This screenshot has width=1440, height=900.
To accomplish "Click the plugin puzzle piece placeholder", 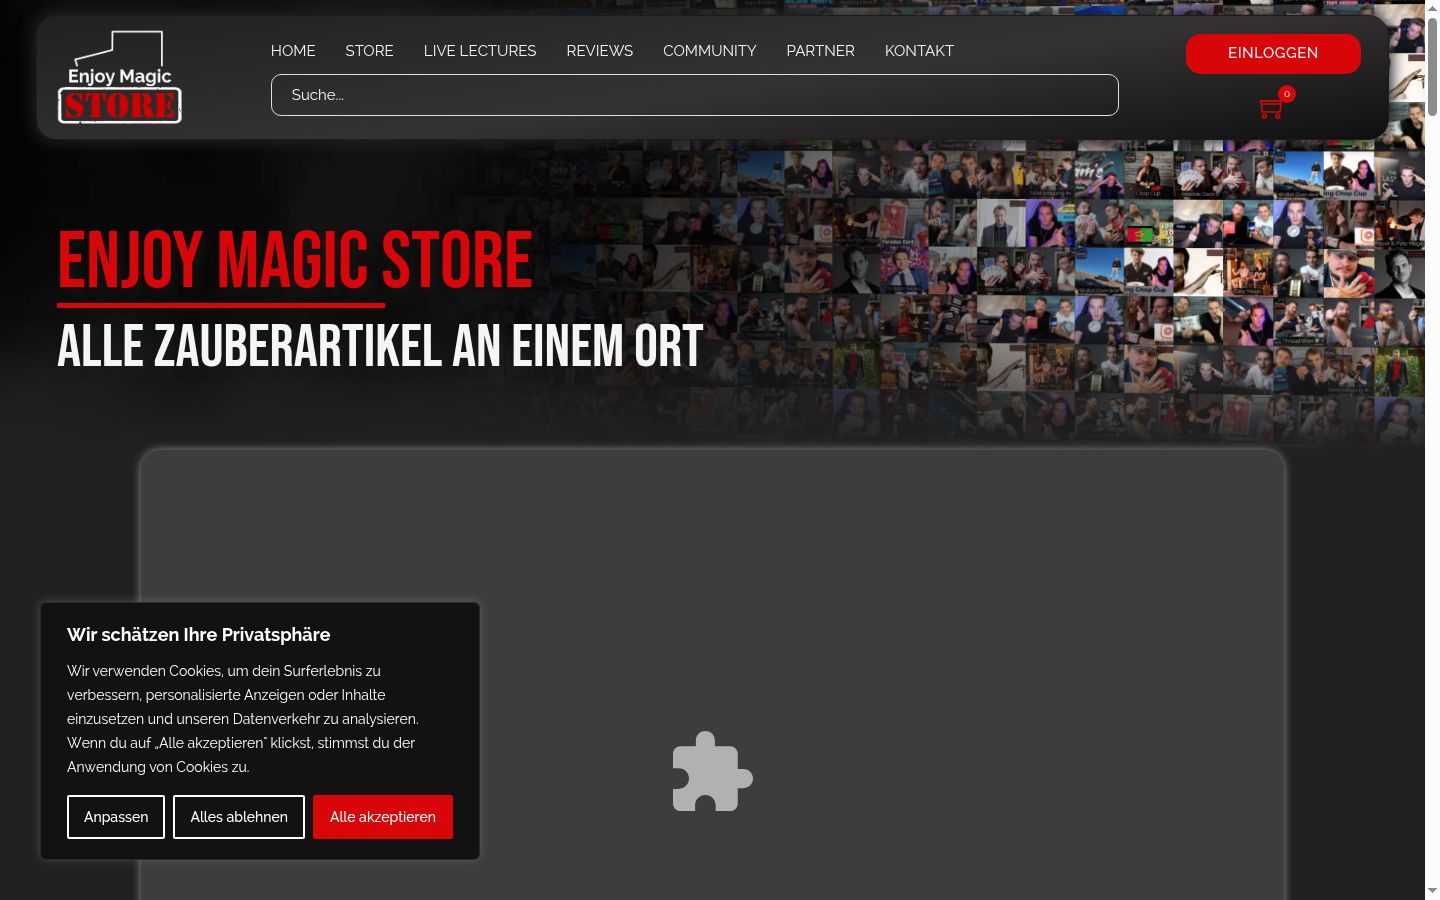I will click(712, 771).
